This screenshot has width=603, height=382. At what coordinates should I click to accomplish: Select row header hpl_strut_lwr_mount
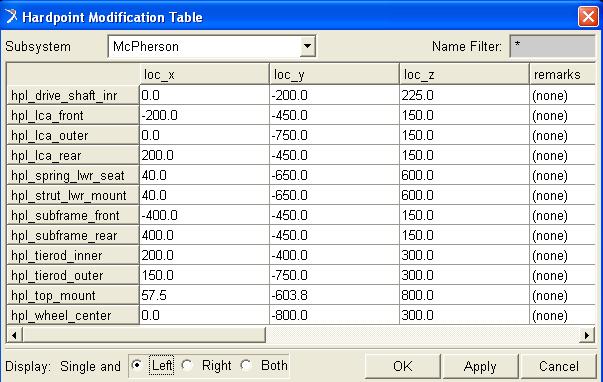click(x=73, y=195)
